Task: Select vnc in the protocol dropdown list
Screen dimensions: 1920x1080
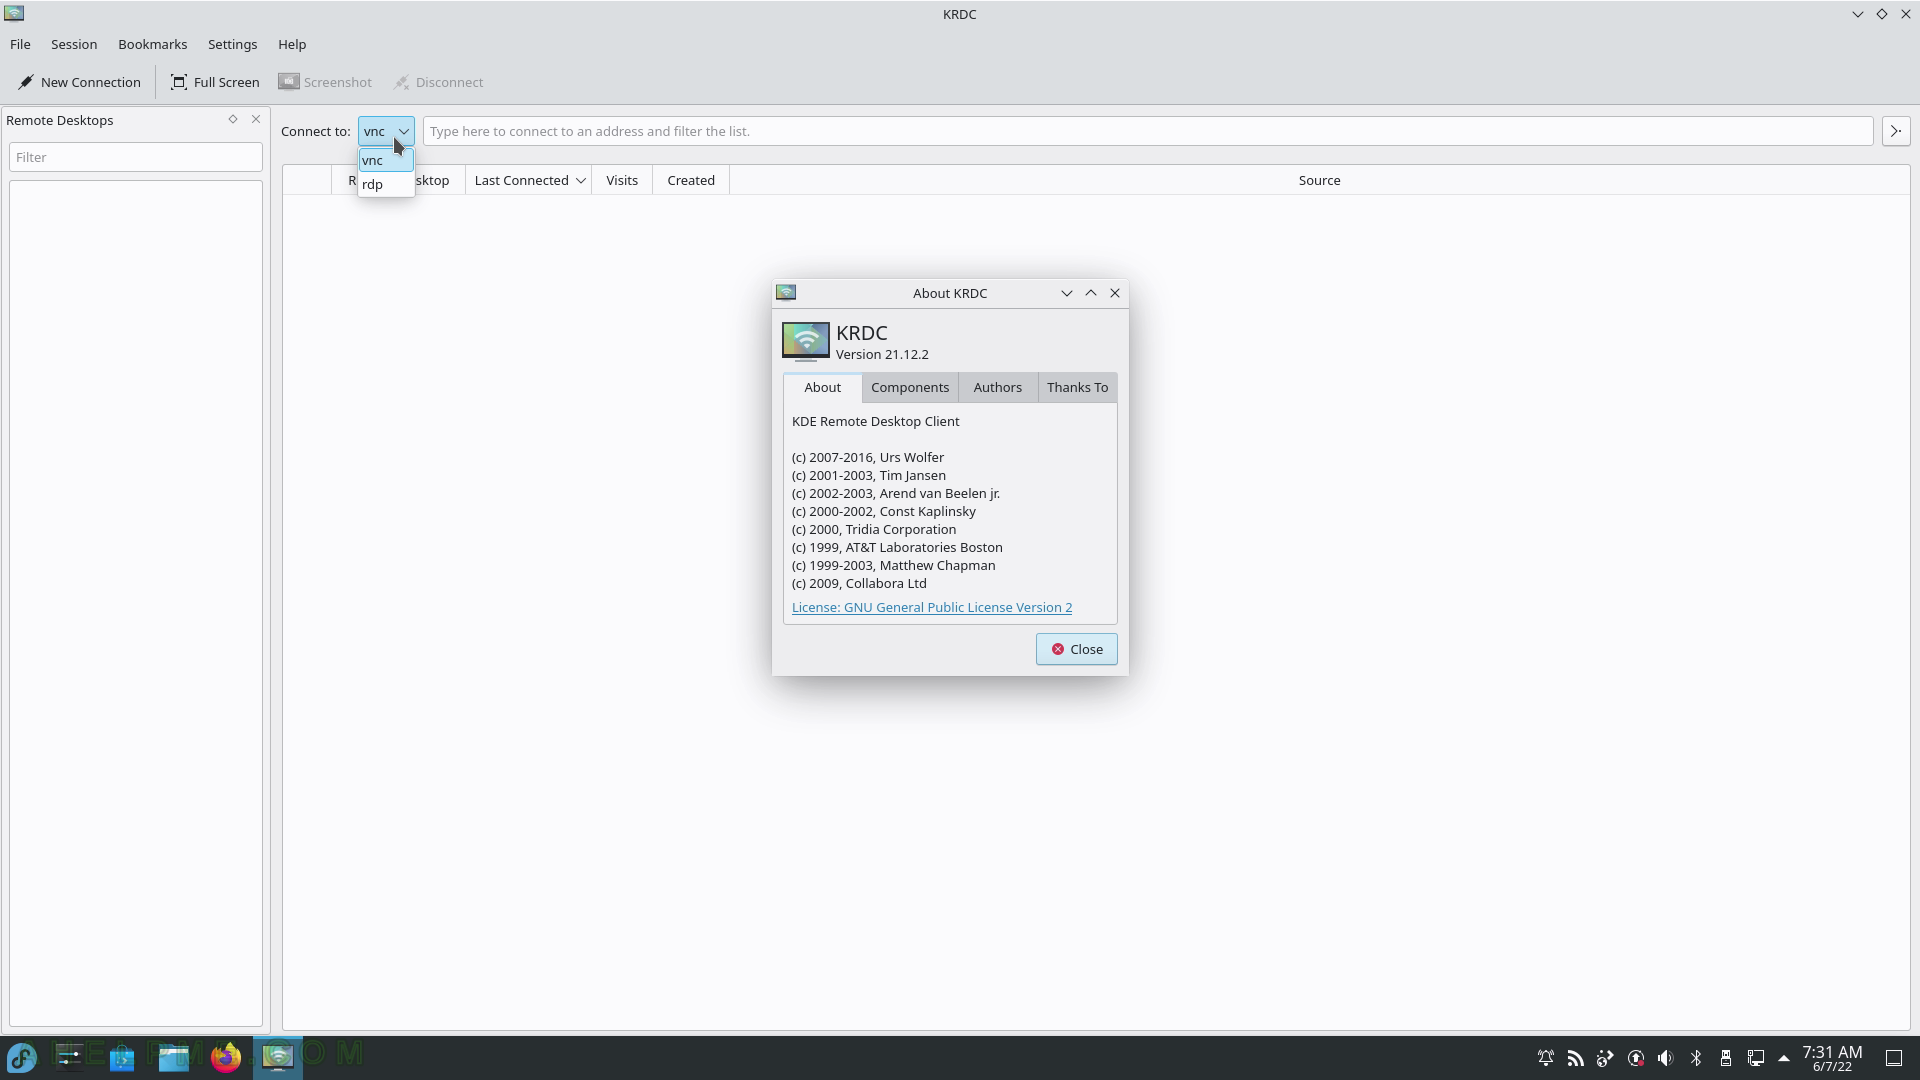Action: point(386,160)
